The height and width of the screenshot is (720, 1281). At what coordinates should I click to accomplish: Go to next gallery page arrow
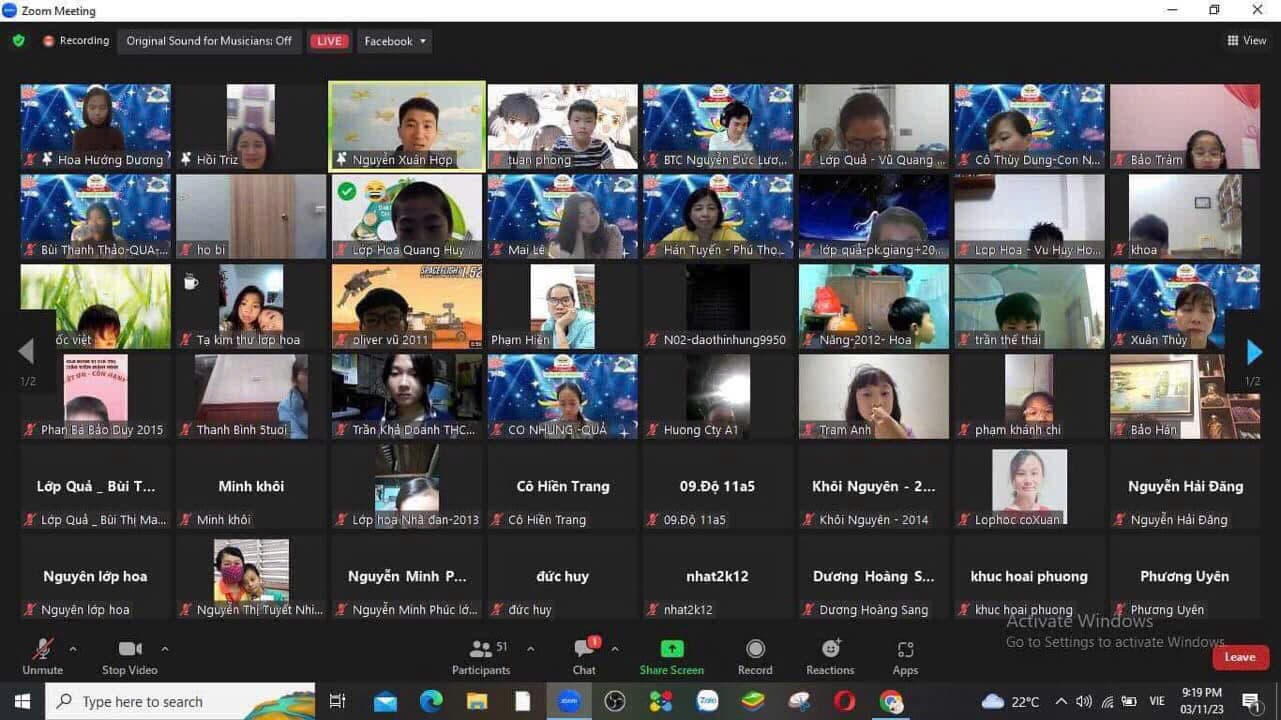pos(1254,352)
